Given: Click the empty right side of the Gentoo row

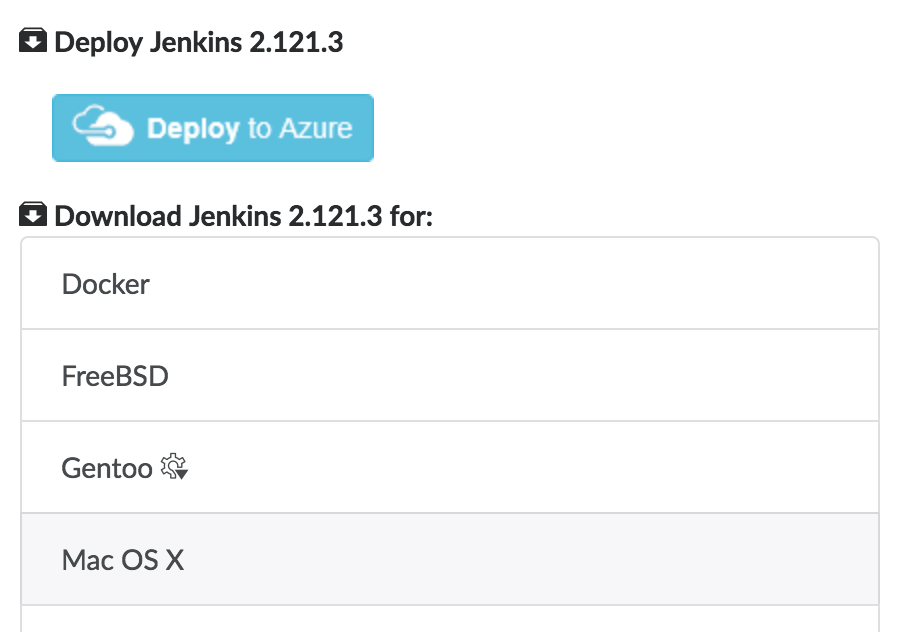Looking at the screenshot, I should tap(650, 468).
